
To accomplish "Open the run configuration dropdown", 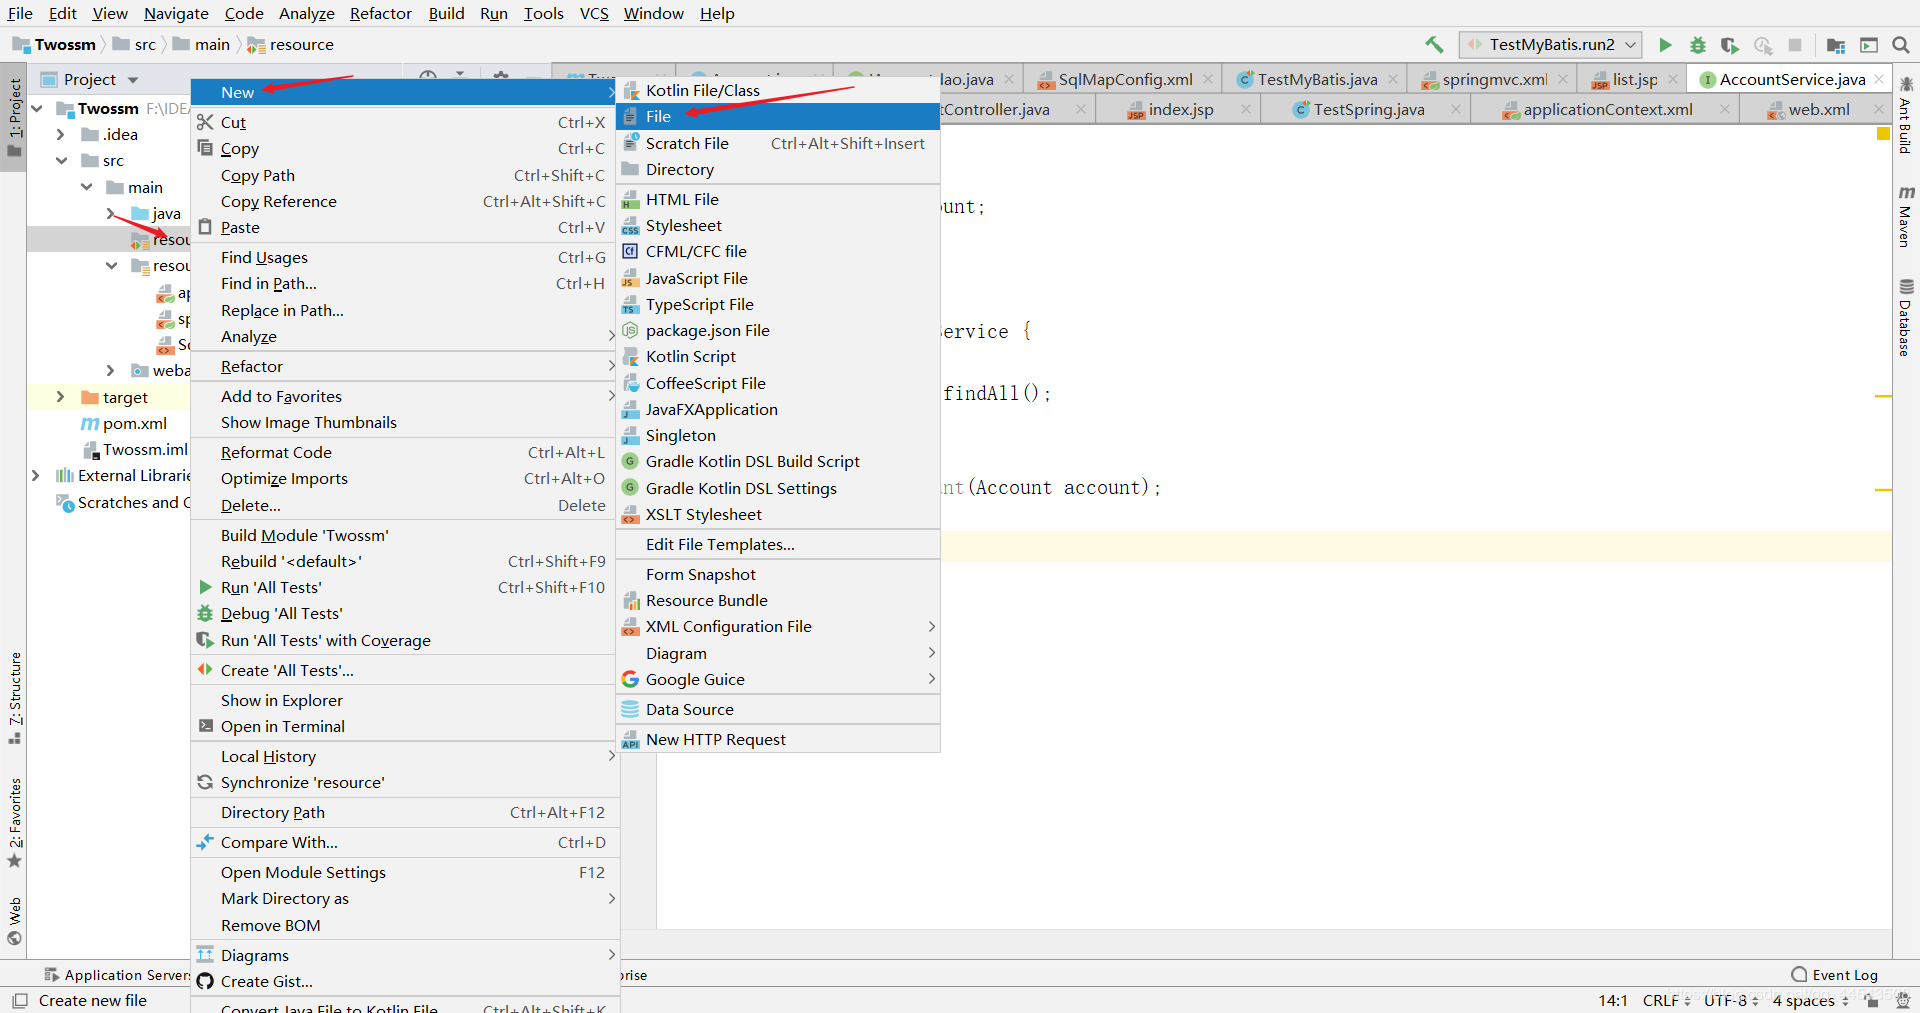I will [1550, 45].
